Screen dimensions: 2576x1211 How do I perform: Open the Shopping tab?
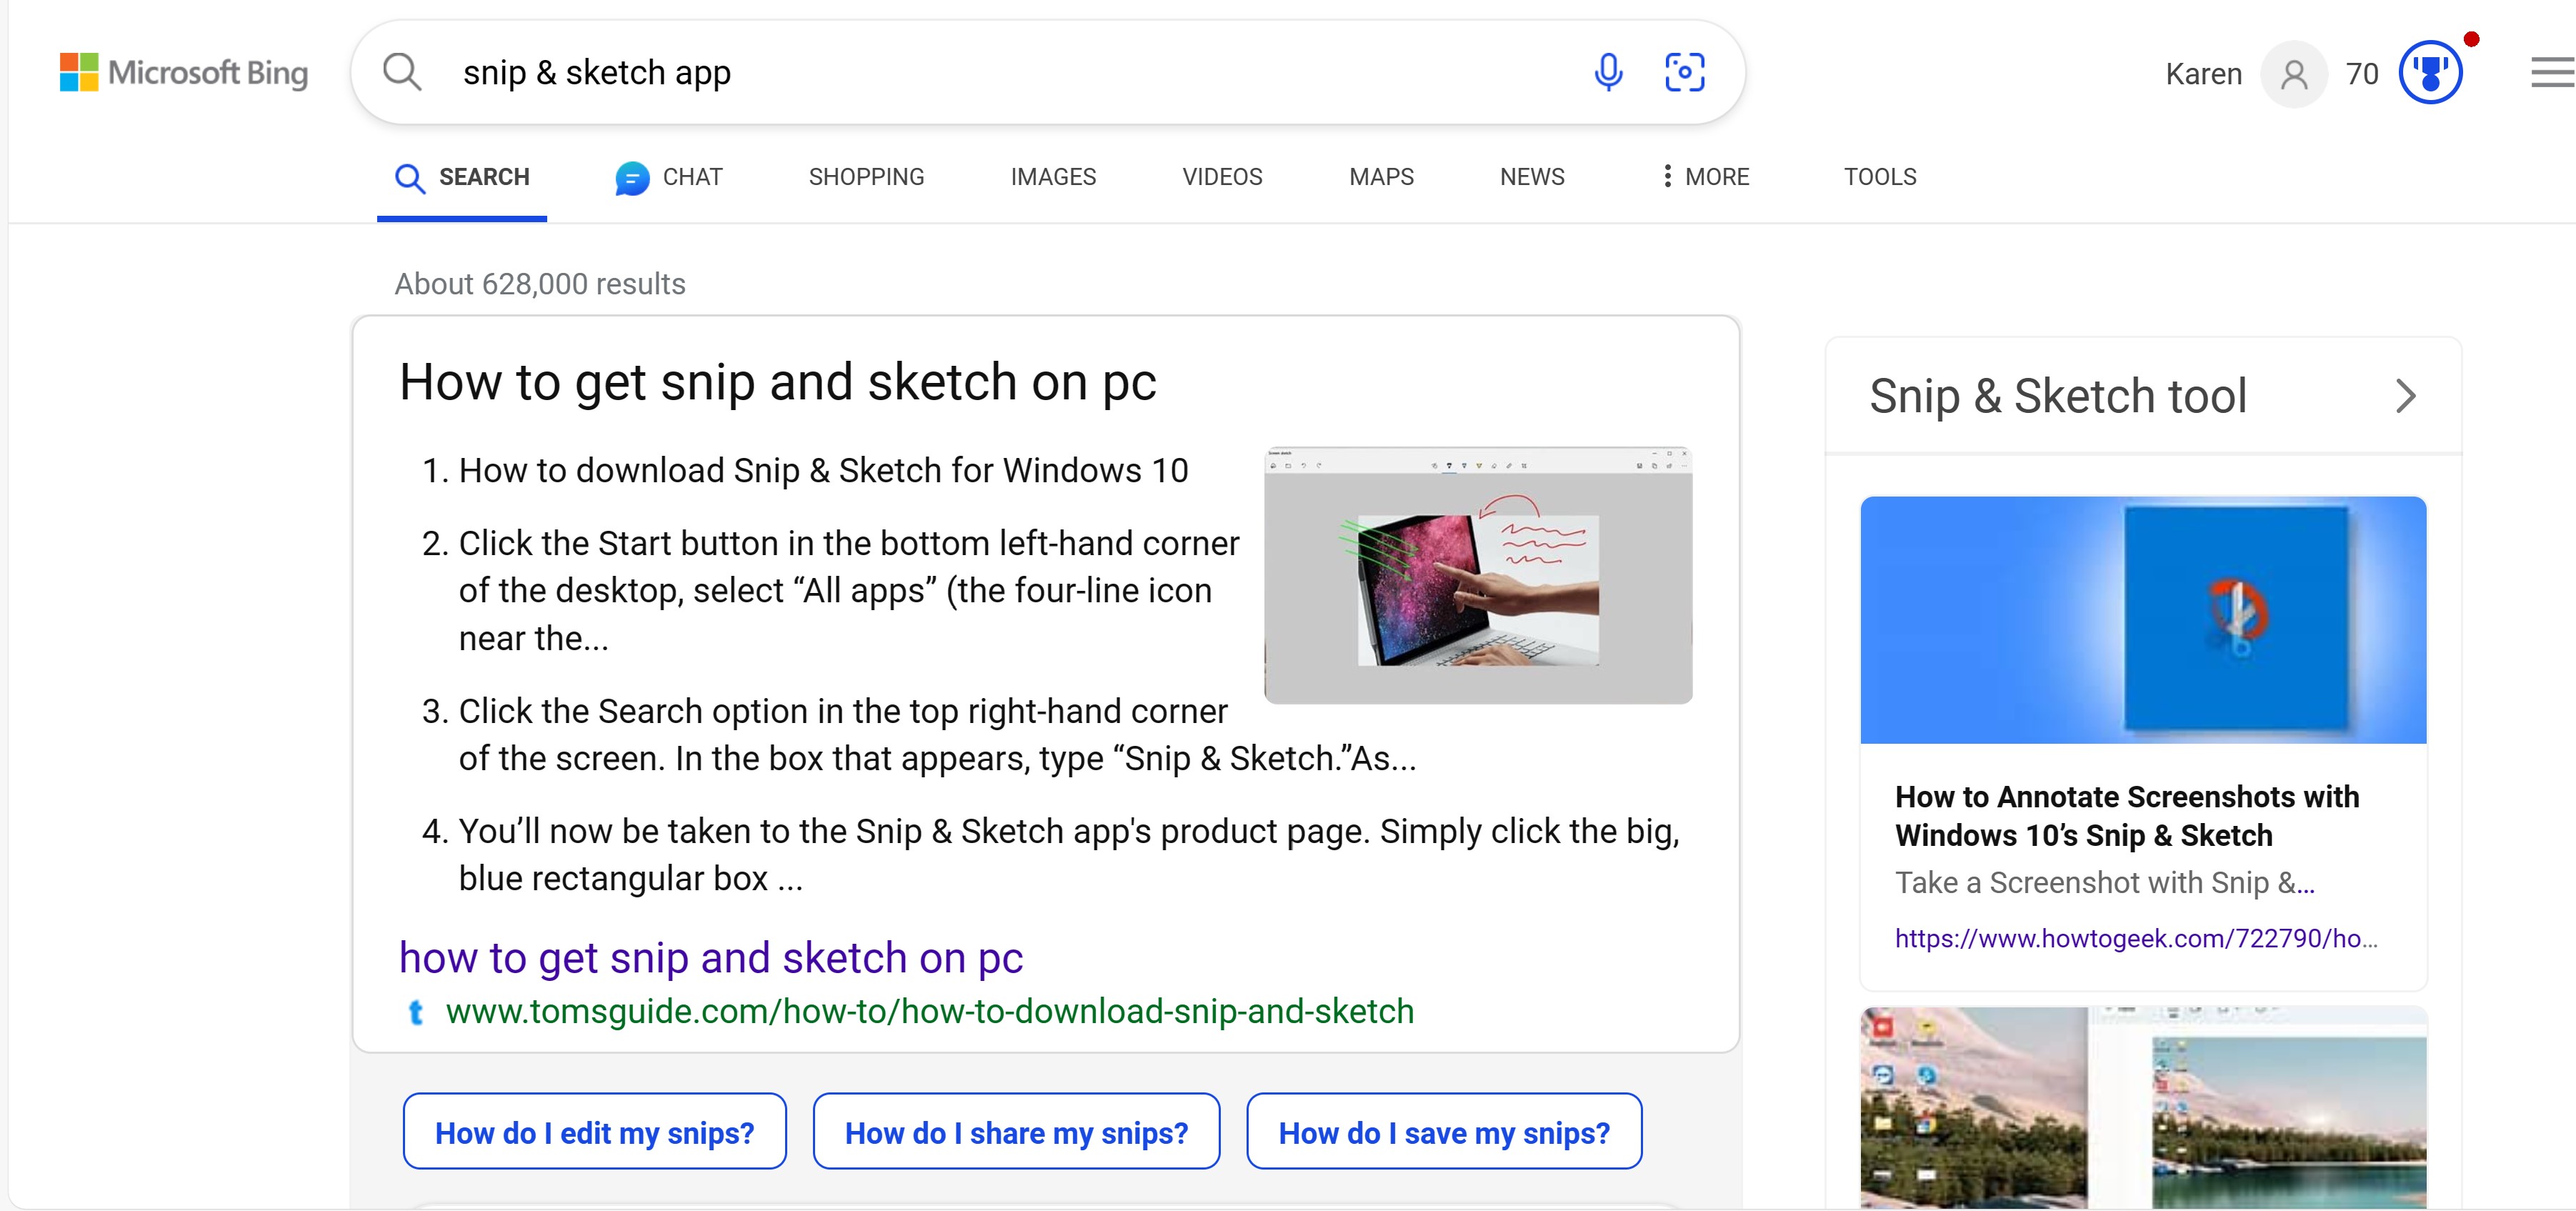[866, 177]
